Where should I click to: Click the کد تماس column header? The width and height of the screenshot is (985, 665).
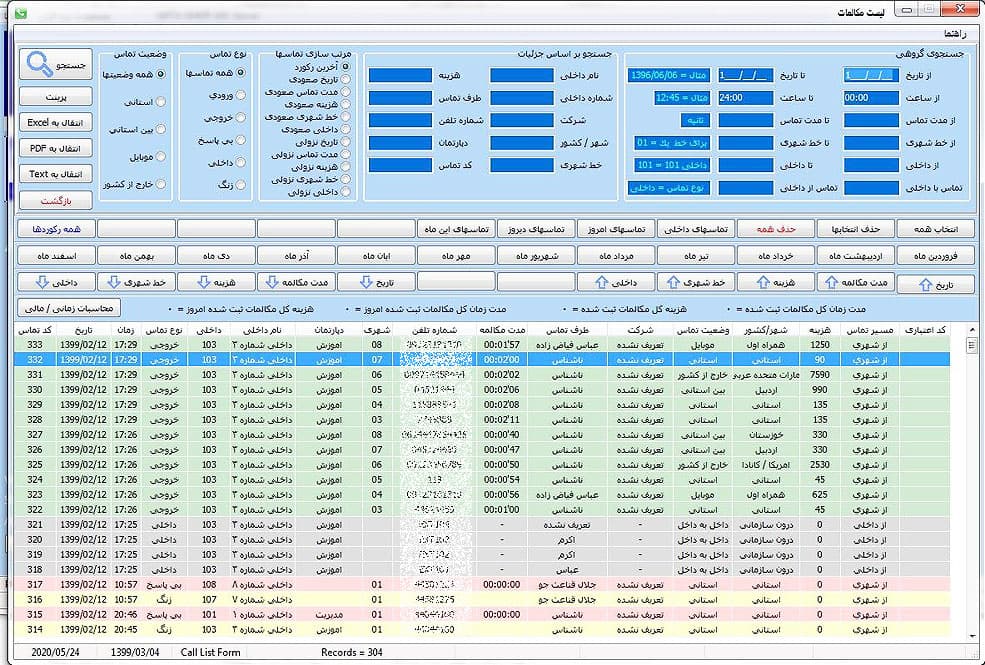click(x=35, y=330)
